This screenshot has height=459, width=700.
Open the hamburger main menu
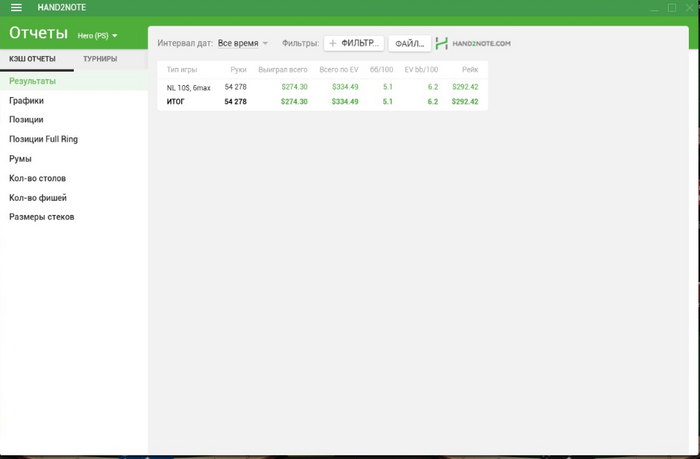(16, 8)
